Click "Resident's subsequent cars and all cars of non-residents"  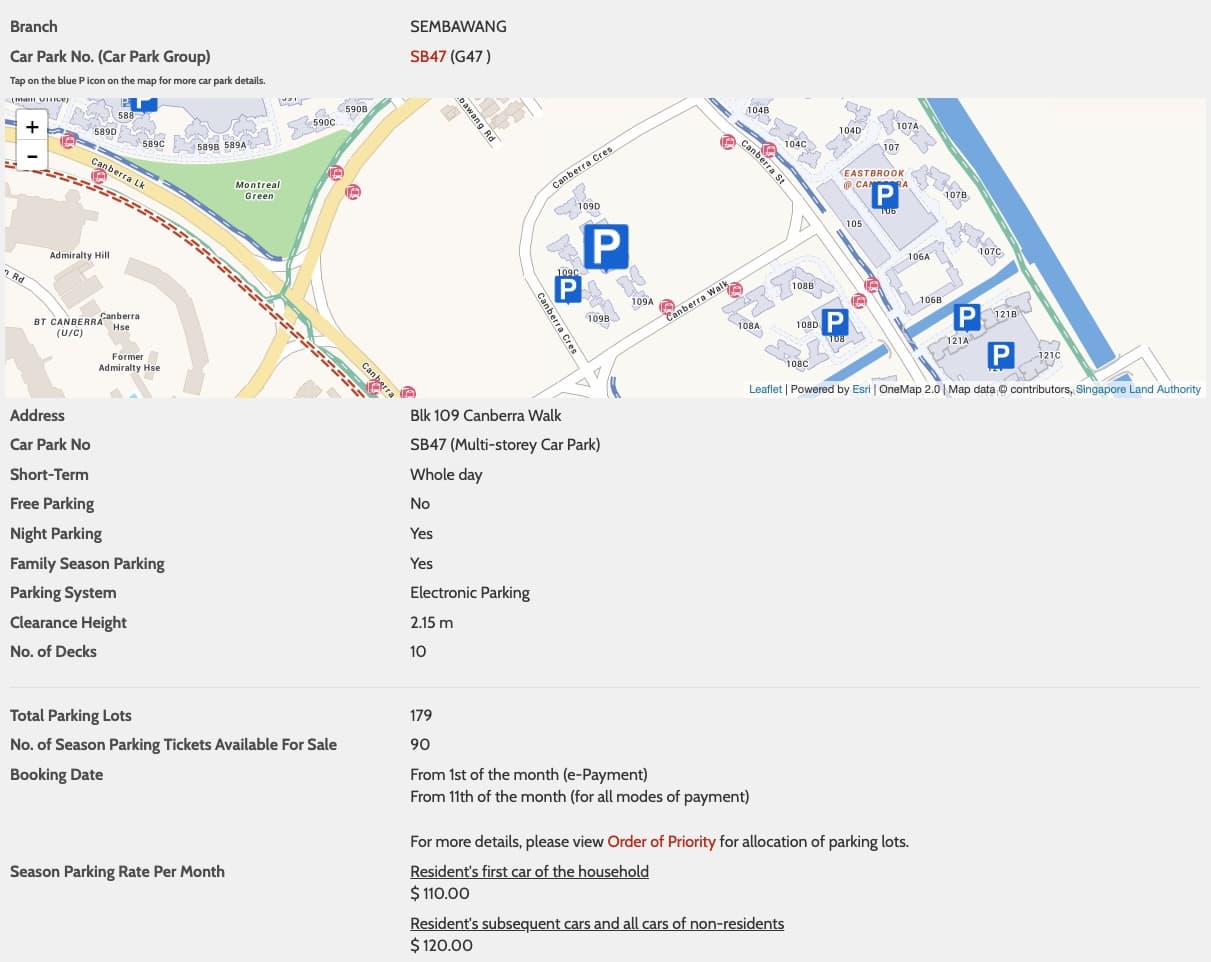[x=597, y=923]
